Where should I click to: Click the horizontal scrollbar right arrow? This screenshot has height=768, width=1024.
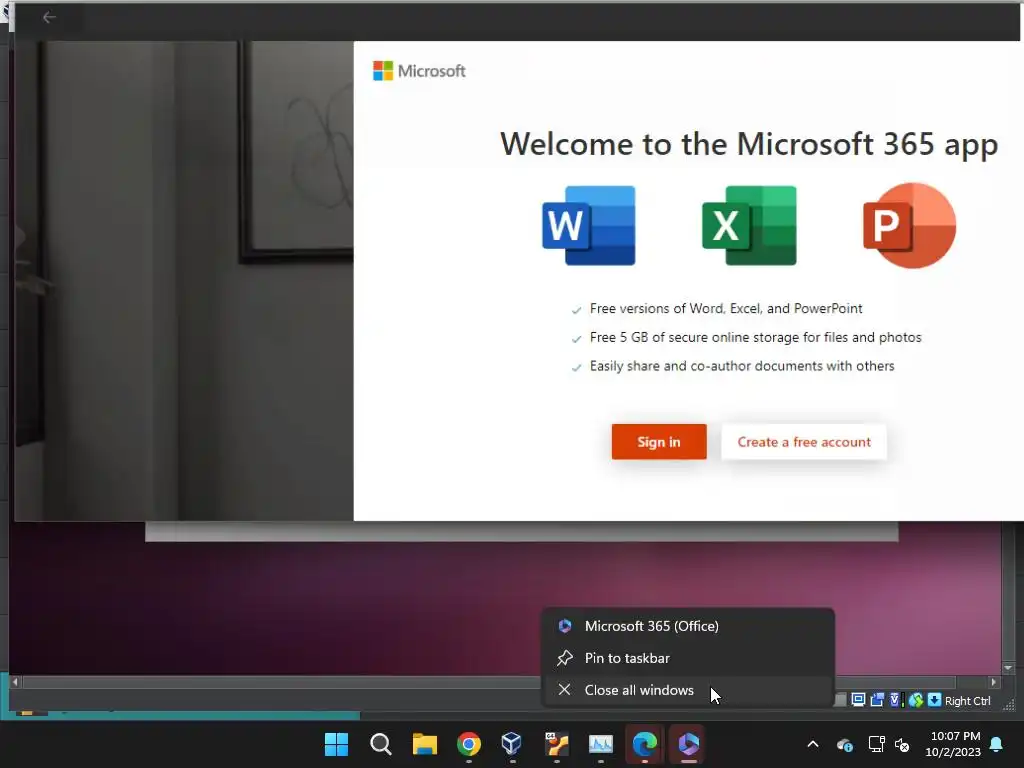[994, 682]
